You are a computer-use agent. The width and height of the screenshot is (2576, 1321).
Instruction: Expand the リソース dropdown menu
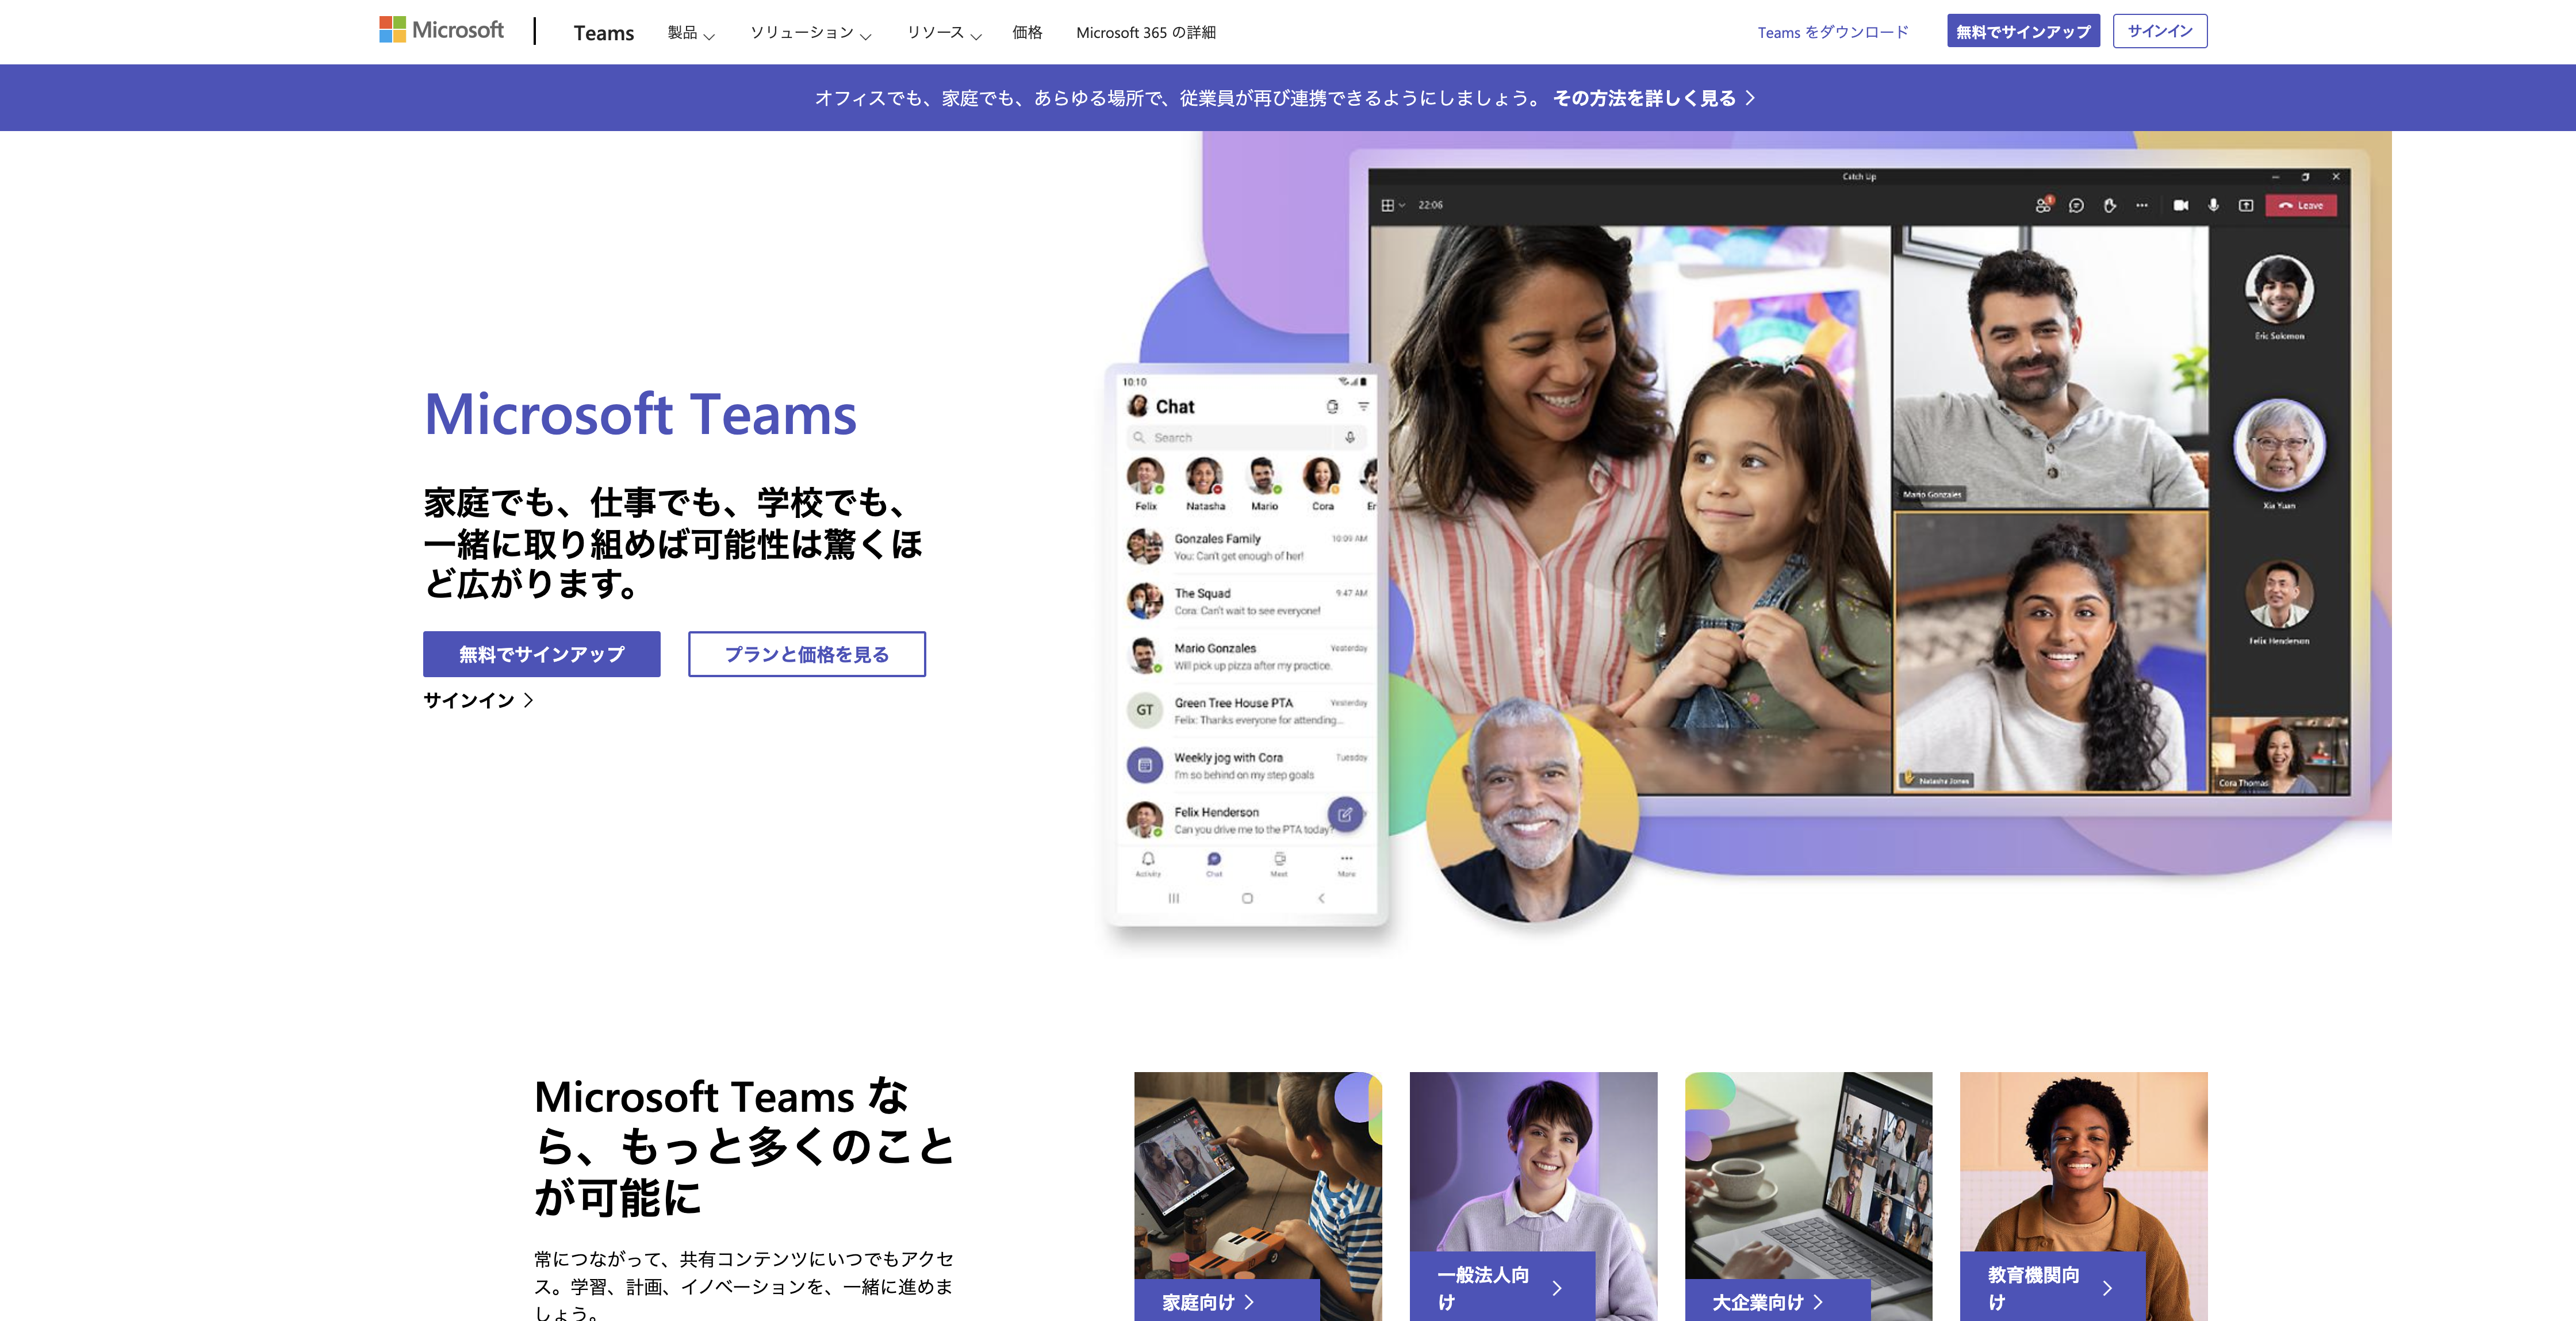(944, 30)
